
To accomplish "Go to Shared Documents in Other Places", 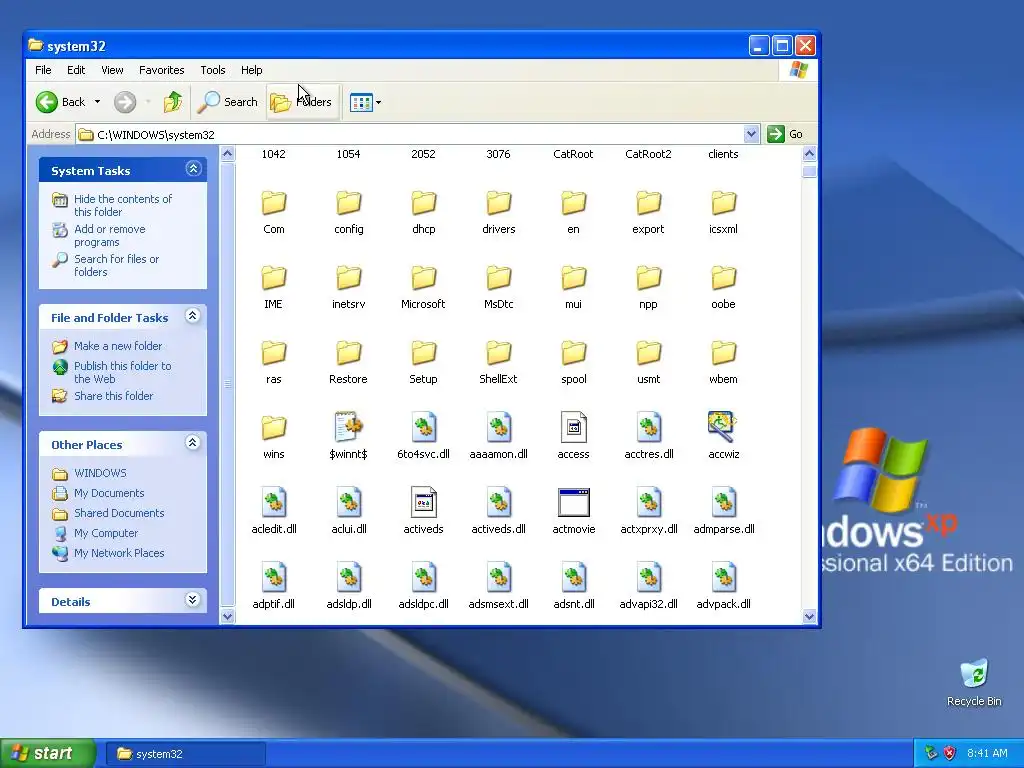I will (x=119, y=513).
